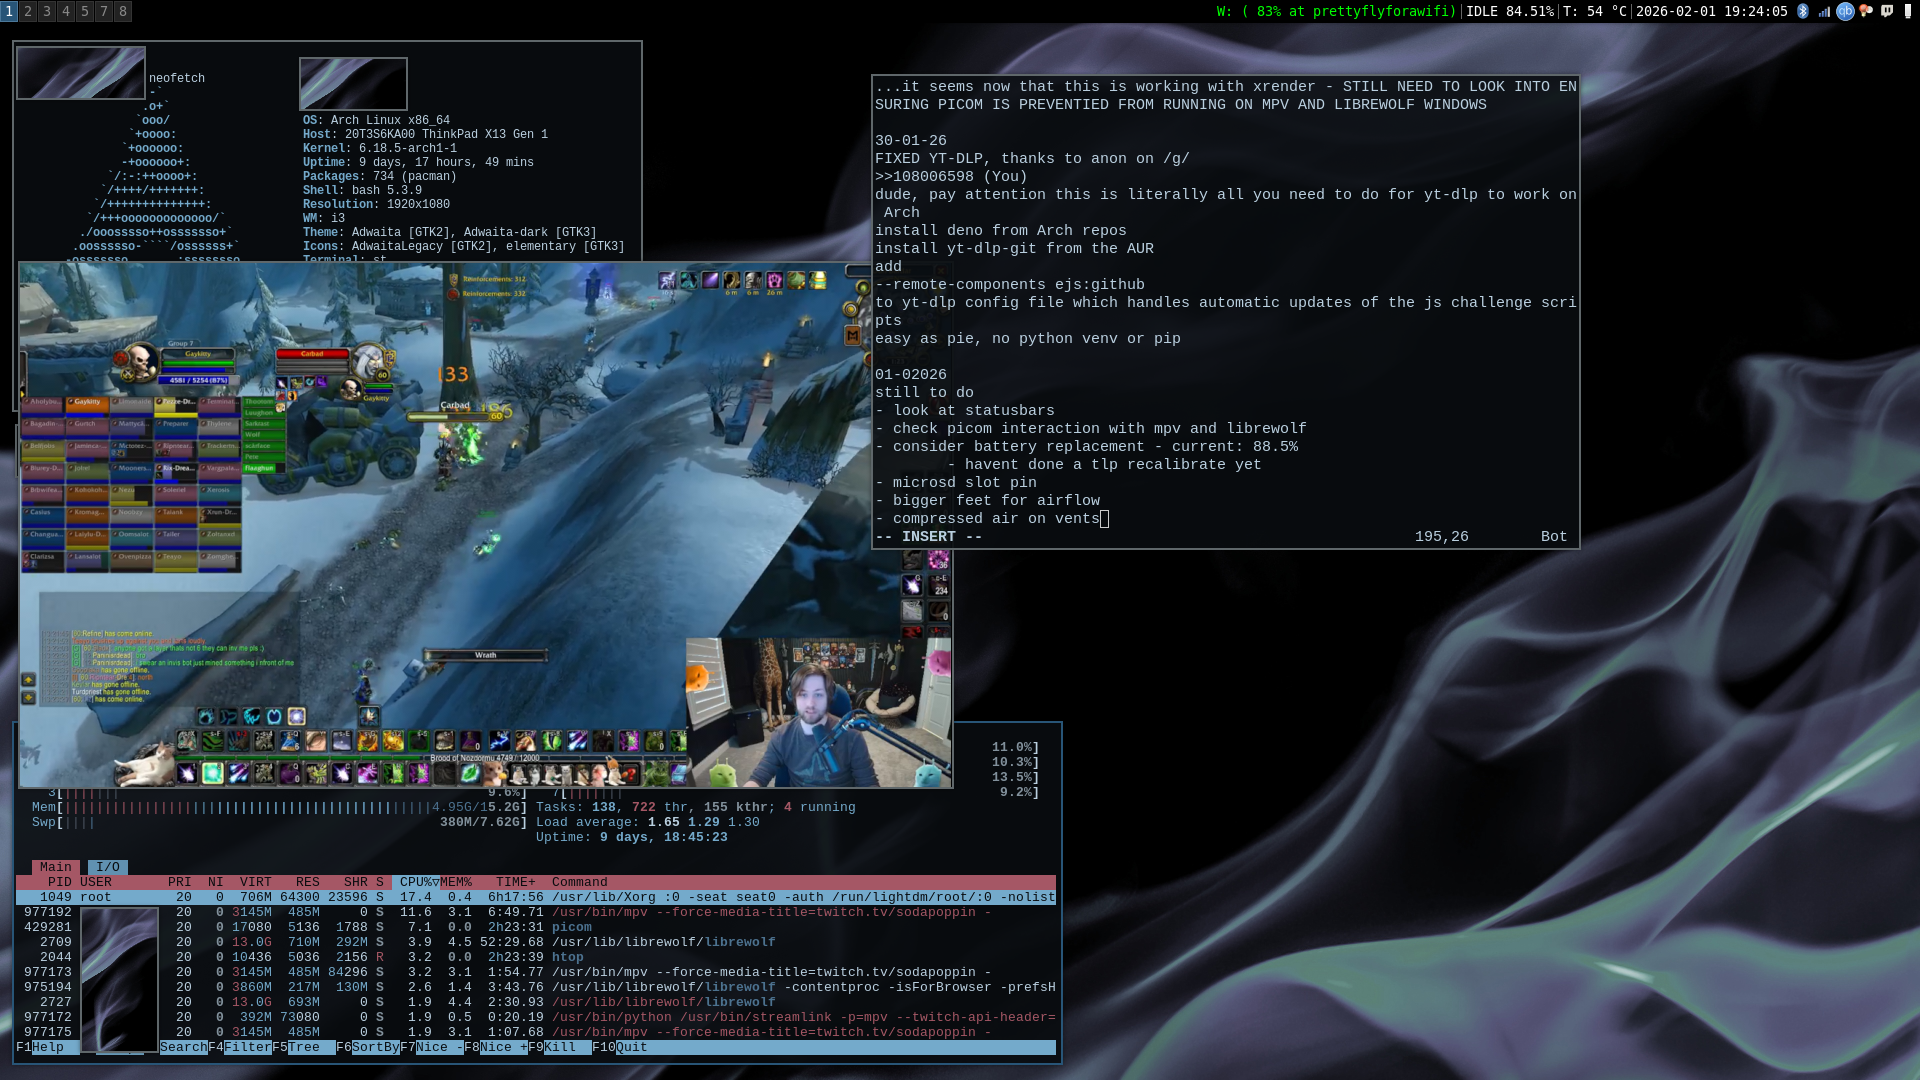
Task: Switch to htop I/O tab
Action: pyautogui.click(x=108, y=867)
